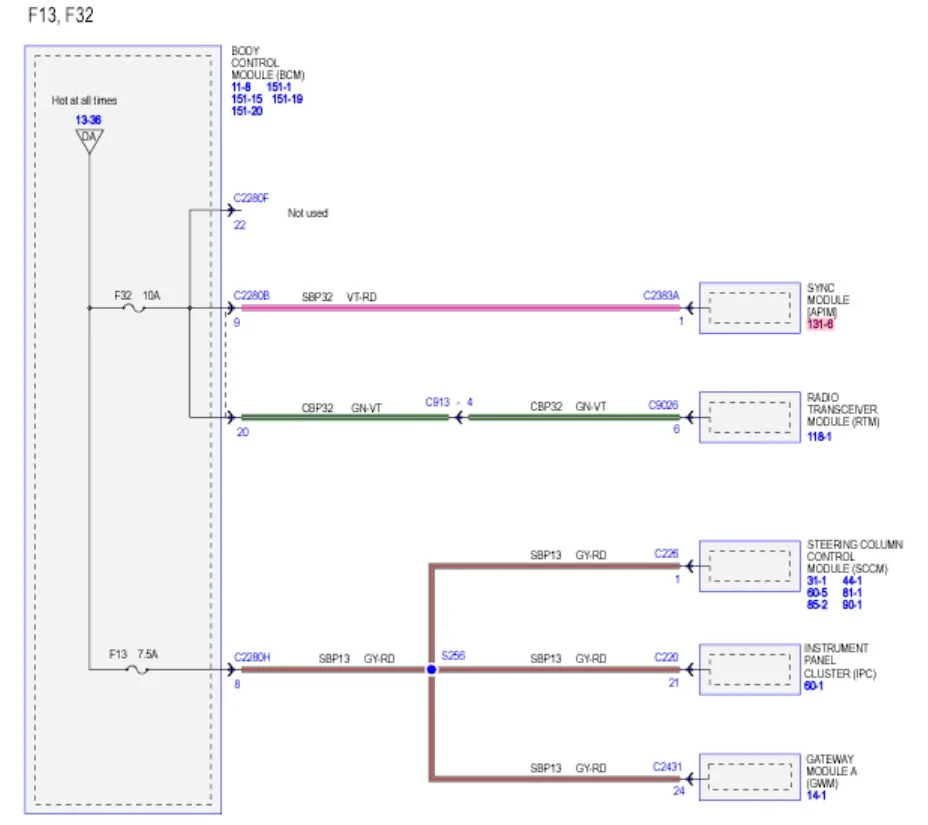
Task: Follow the 151-15 reference link
Action: 247,99
